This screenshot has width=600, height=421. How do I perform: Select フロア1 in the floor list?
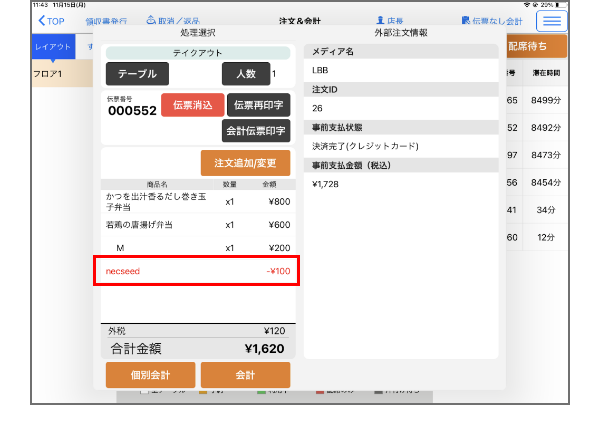(52, 74)
